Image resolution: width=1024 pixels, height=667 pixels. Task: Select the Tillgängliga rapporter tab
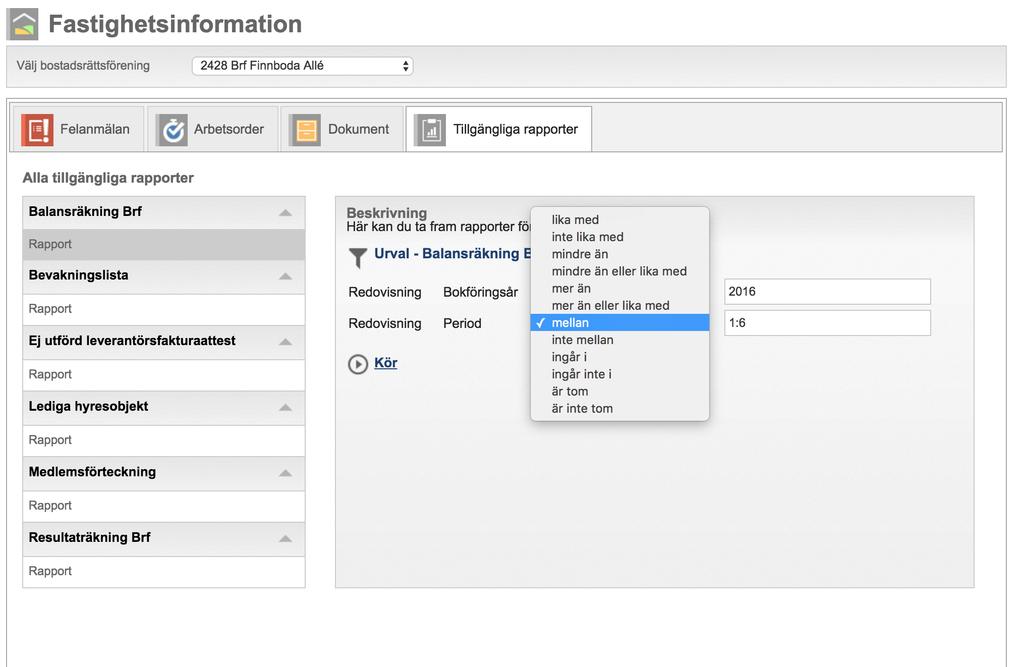click(499, 129)
